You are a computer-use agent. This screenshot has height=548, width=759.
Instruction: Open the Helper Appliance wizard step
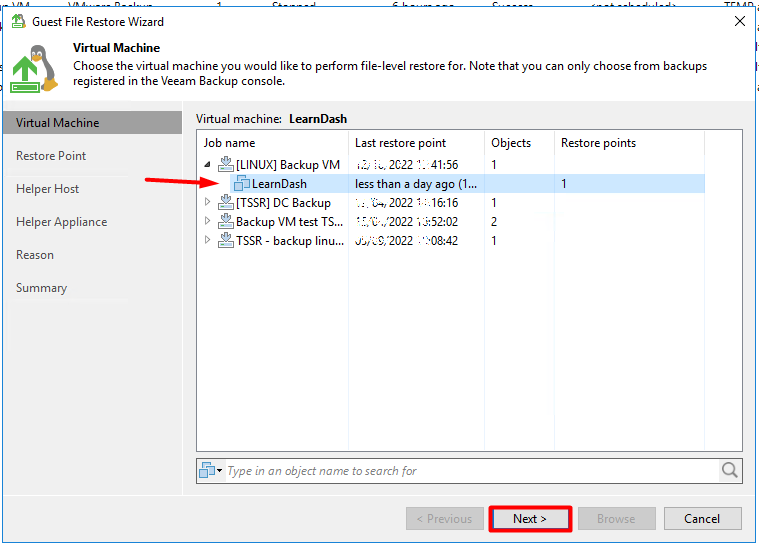click(61, 222)
